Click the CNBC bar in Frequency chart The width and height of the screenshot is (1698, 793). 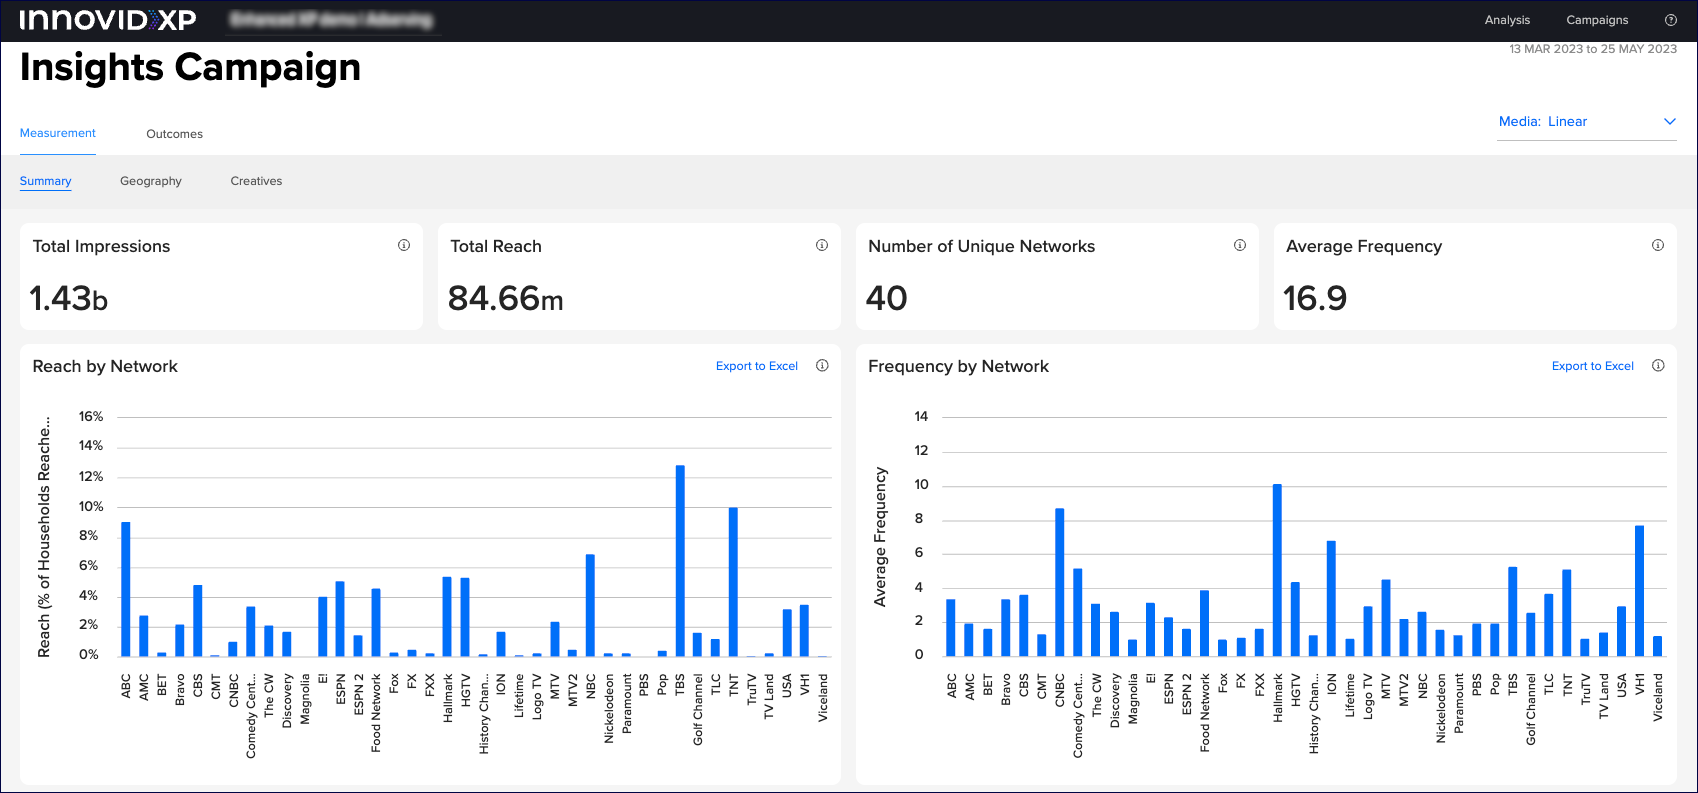[1059, 582]
